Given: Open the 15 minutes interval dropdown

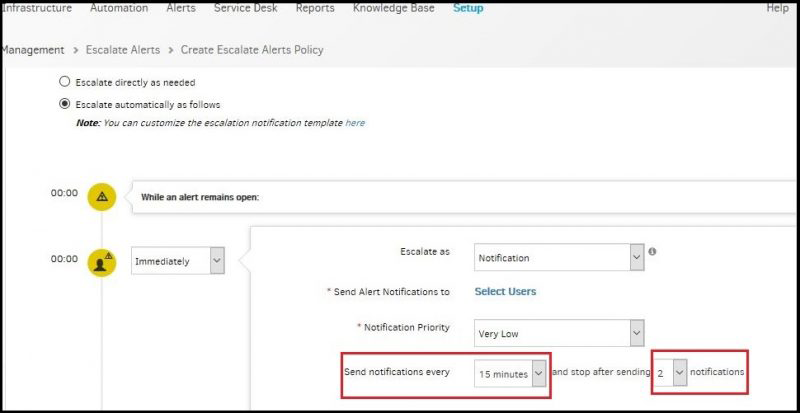Looking at the screenshot, I should click(x=510, y=374).
